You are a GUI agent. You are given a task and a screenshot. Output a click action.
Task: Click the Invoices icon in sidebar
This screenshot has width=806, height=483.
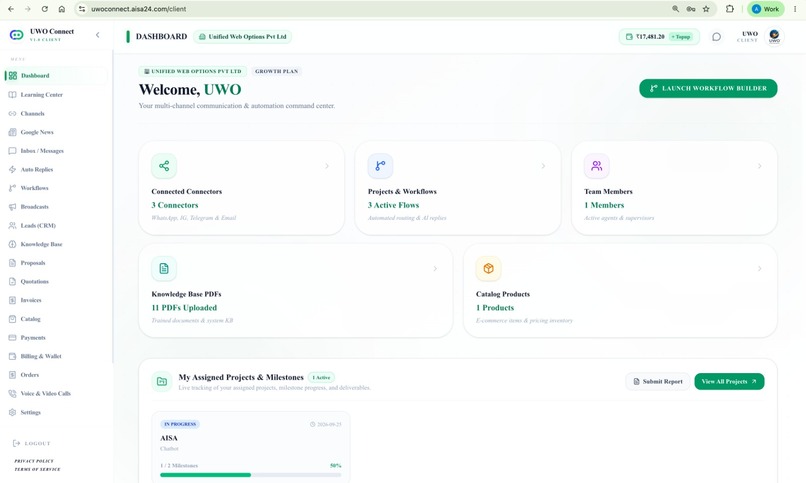pos(12,300)
